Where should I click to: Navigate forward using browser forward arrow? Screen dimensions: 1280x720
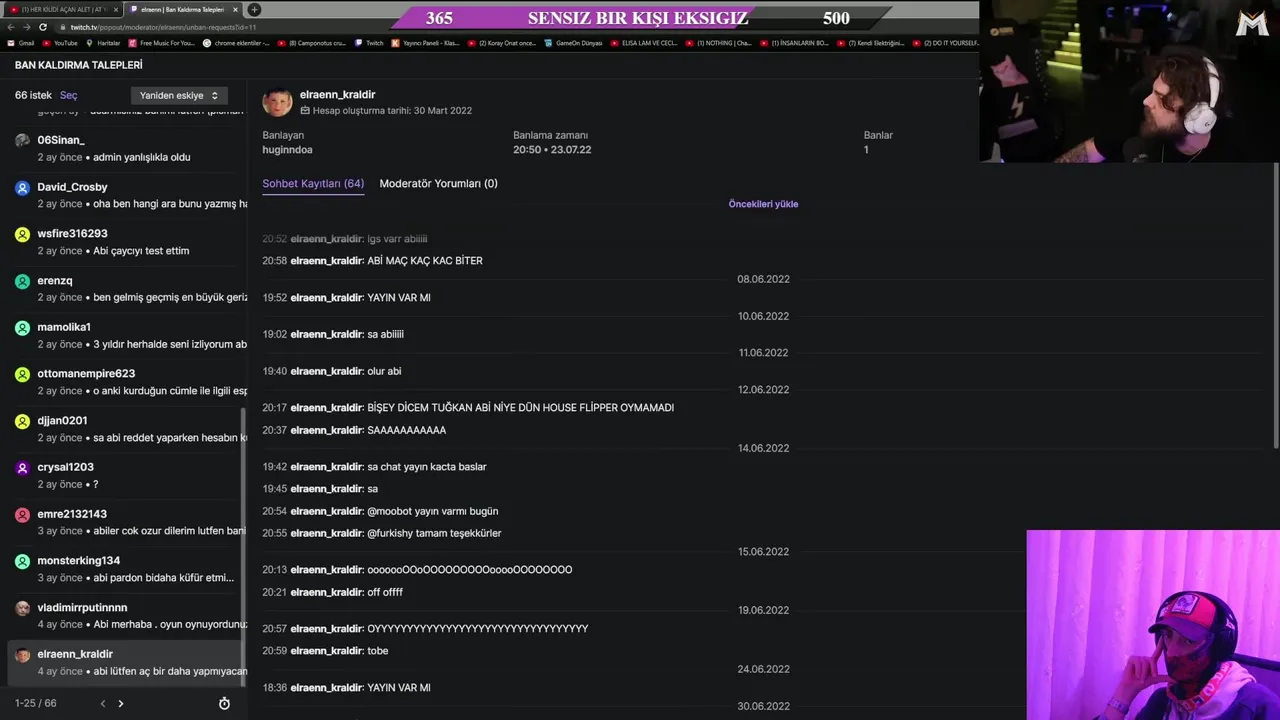pos(27,27)
